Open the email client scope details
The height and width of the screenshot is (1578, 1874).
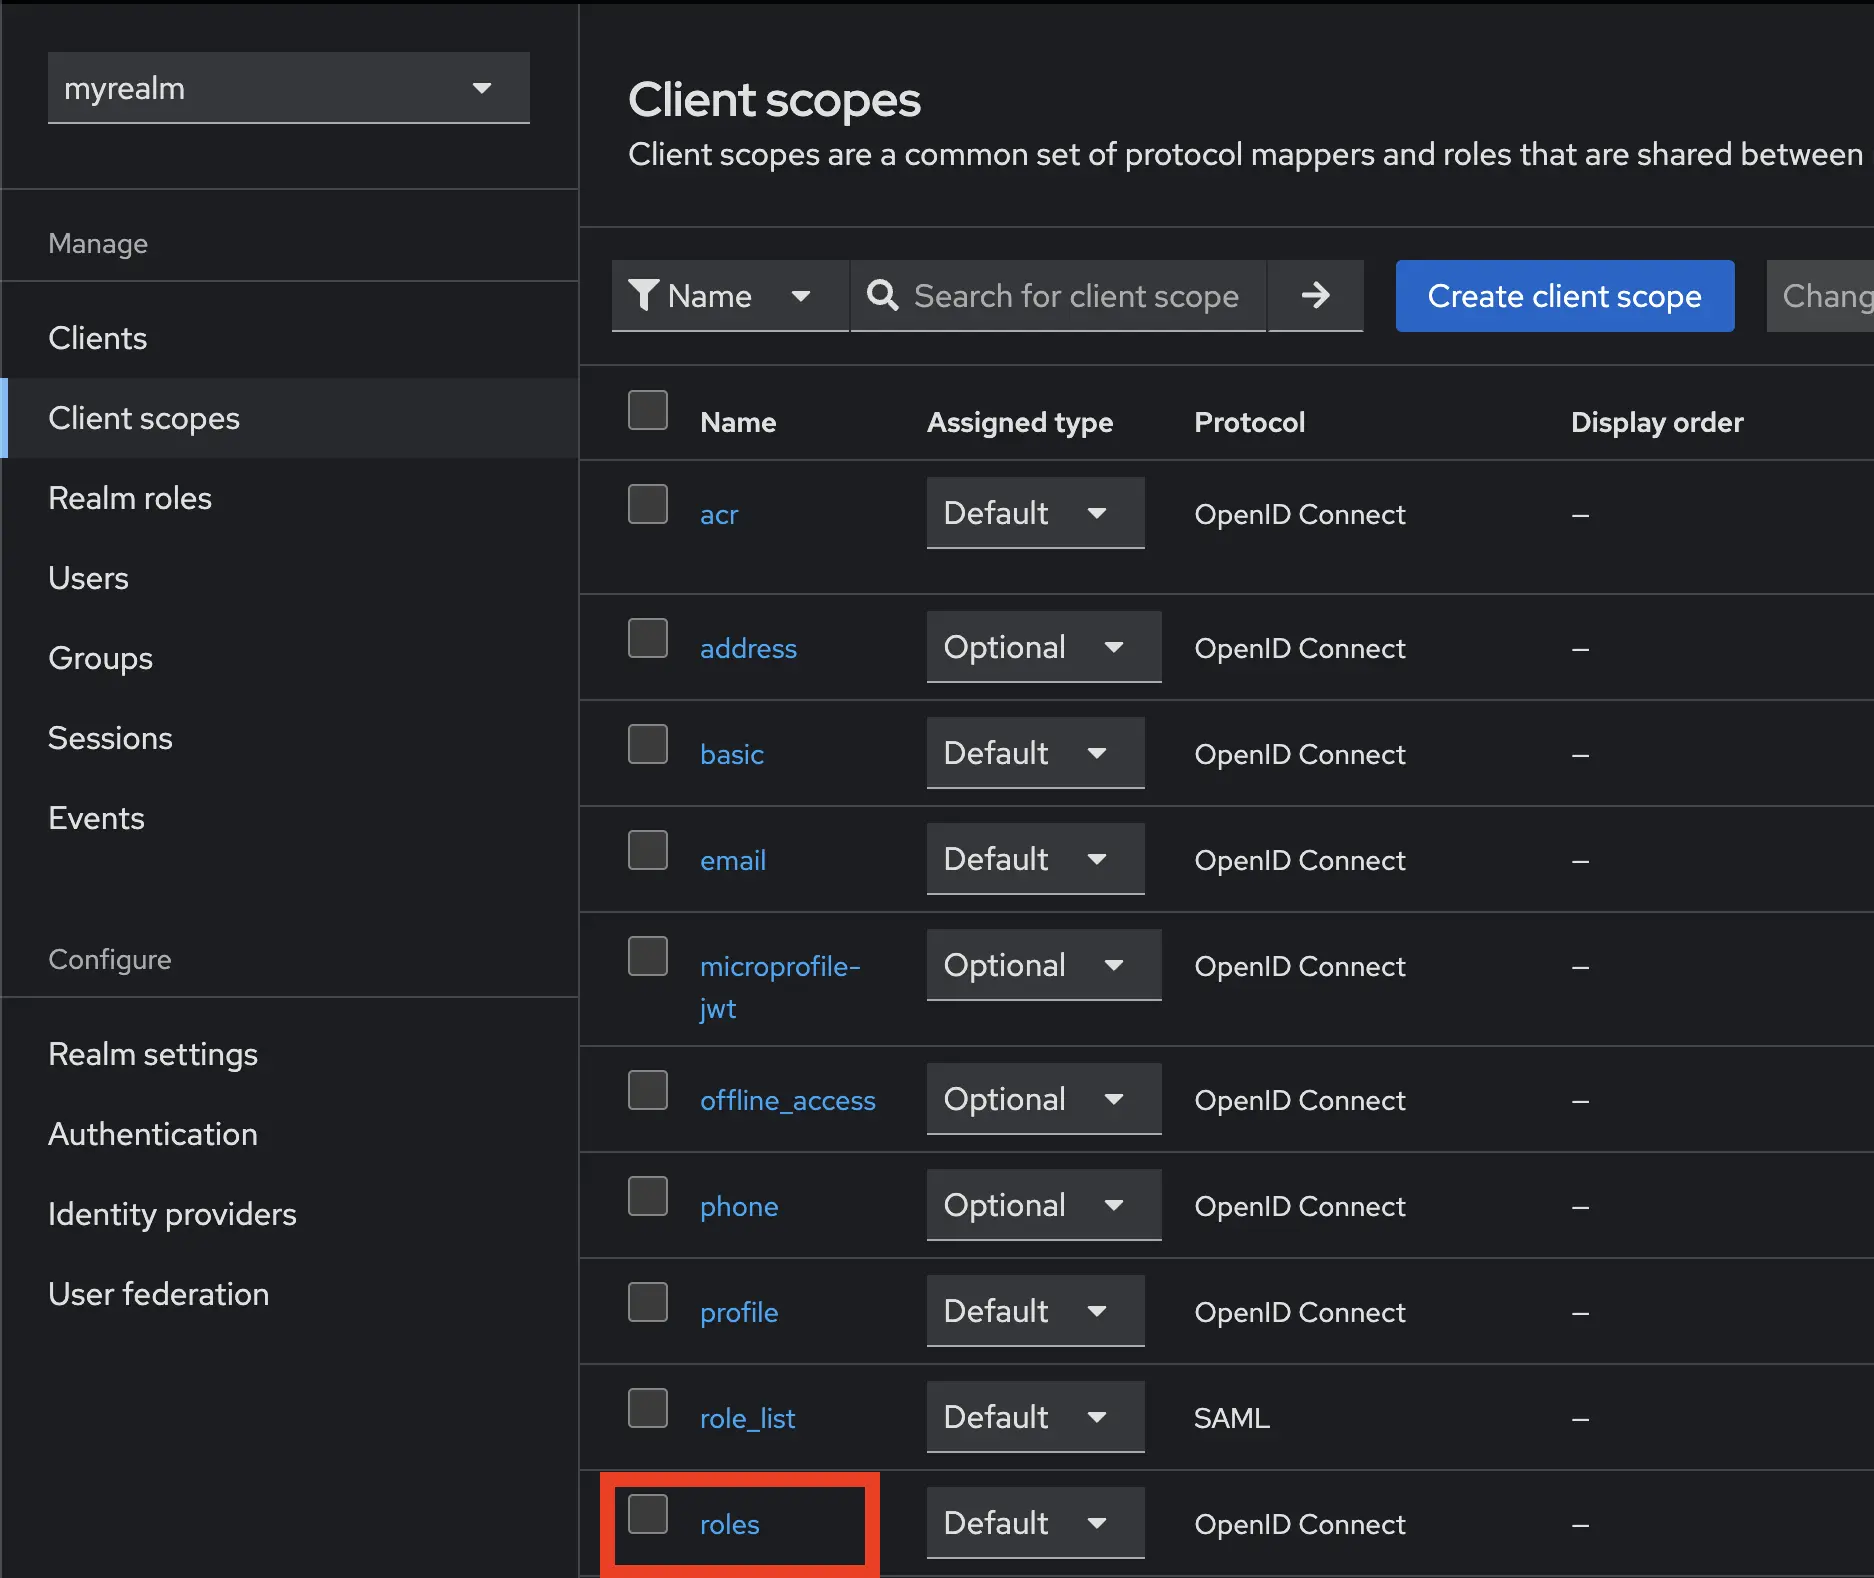pyautogui.click(x=733, y=860)
